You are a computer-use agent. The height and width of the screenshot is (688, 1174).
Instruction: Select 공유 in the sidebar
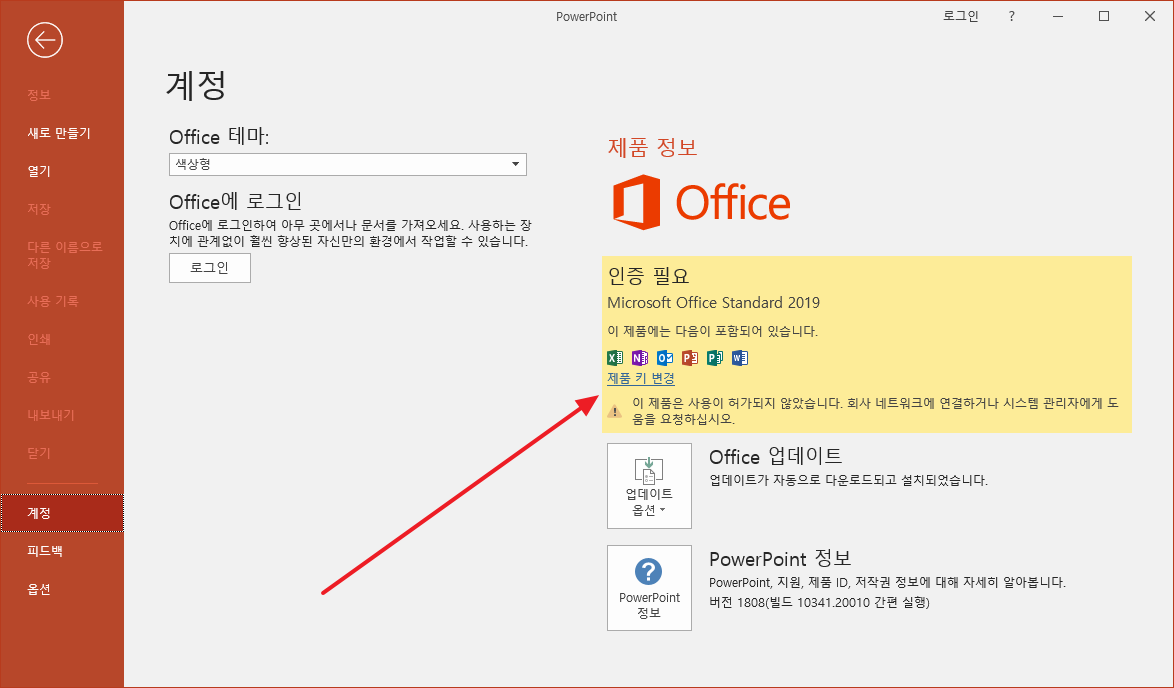(x=39, y=377)
